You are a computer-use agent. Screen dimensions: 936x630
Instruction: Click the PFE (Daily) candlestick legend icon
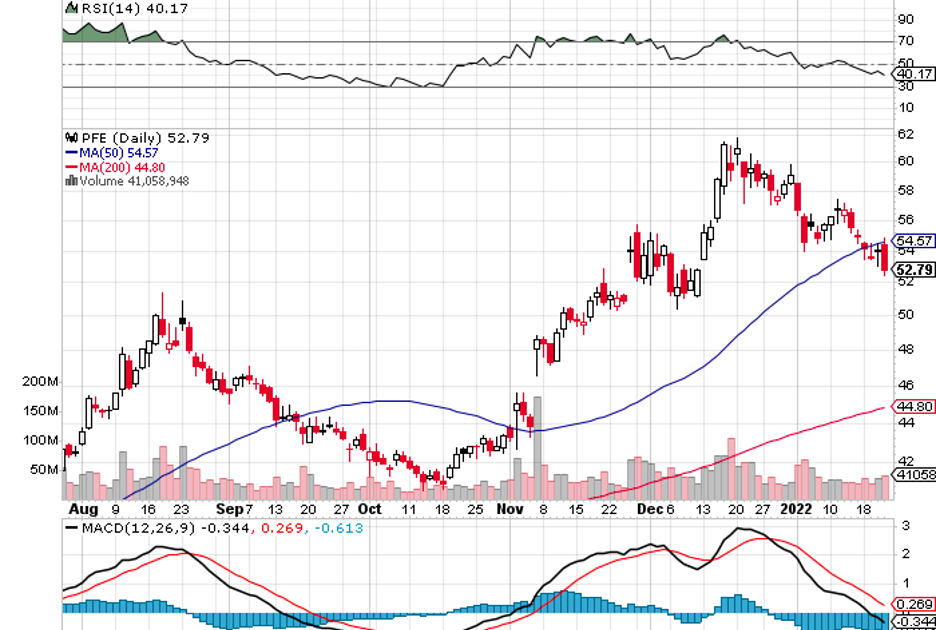70,137
